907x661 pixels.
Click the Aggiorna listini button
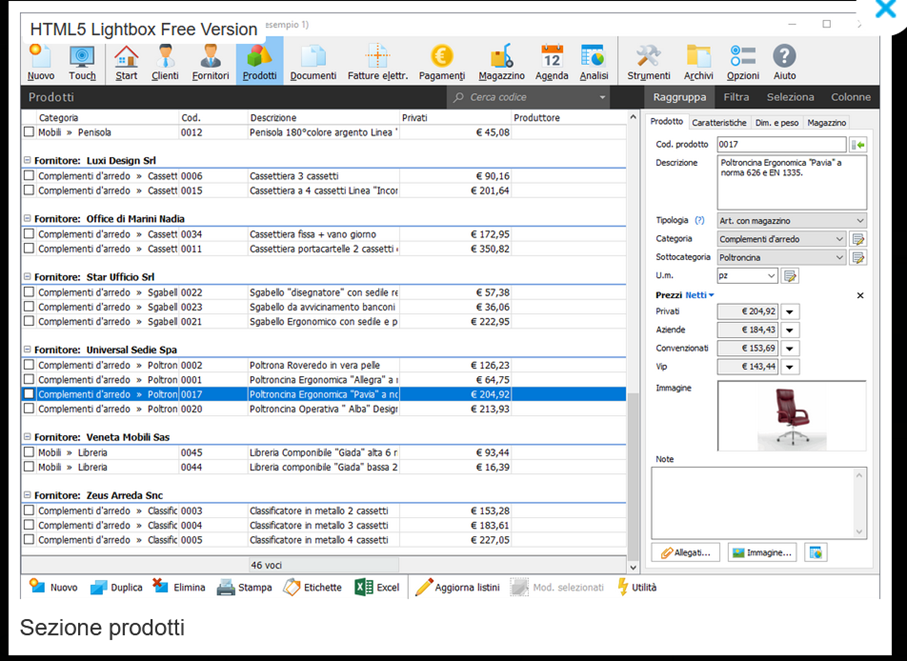coord(461,587)
